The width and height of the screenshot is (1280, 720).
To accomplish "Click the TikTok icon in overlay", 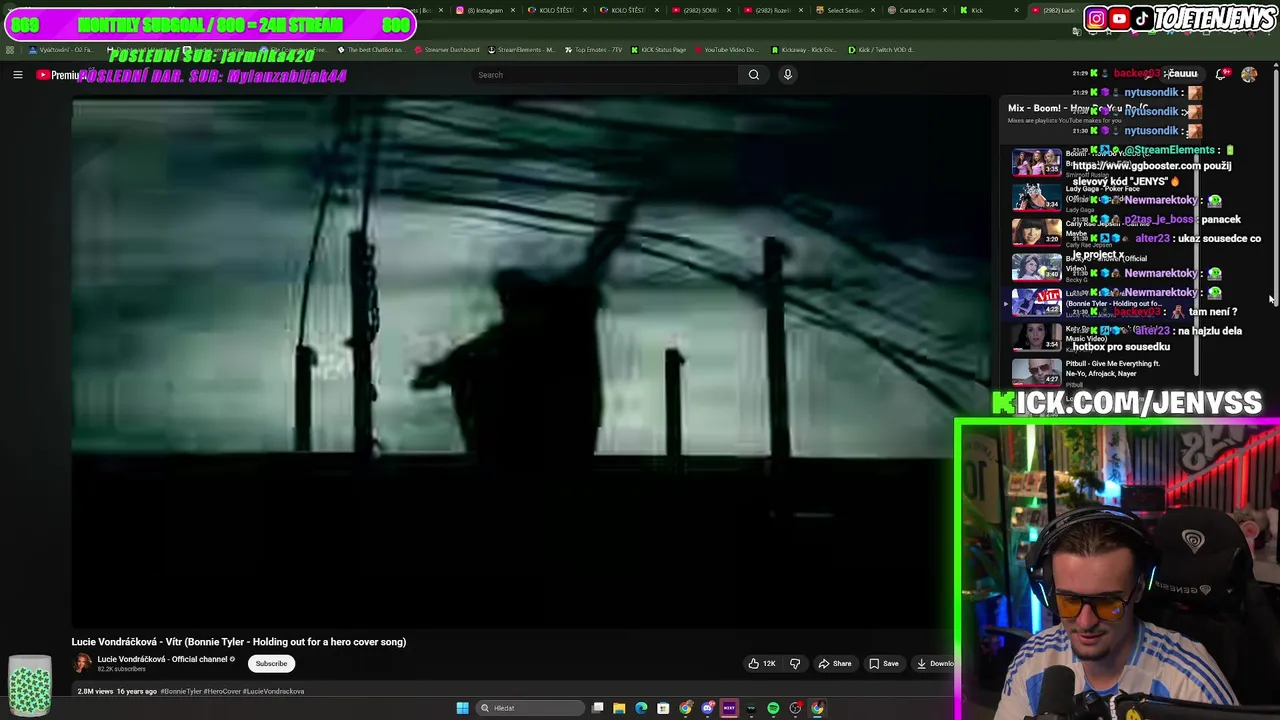I will click(1141, 18).
